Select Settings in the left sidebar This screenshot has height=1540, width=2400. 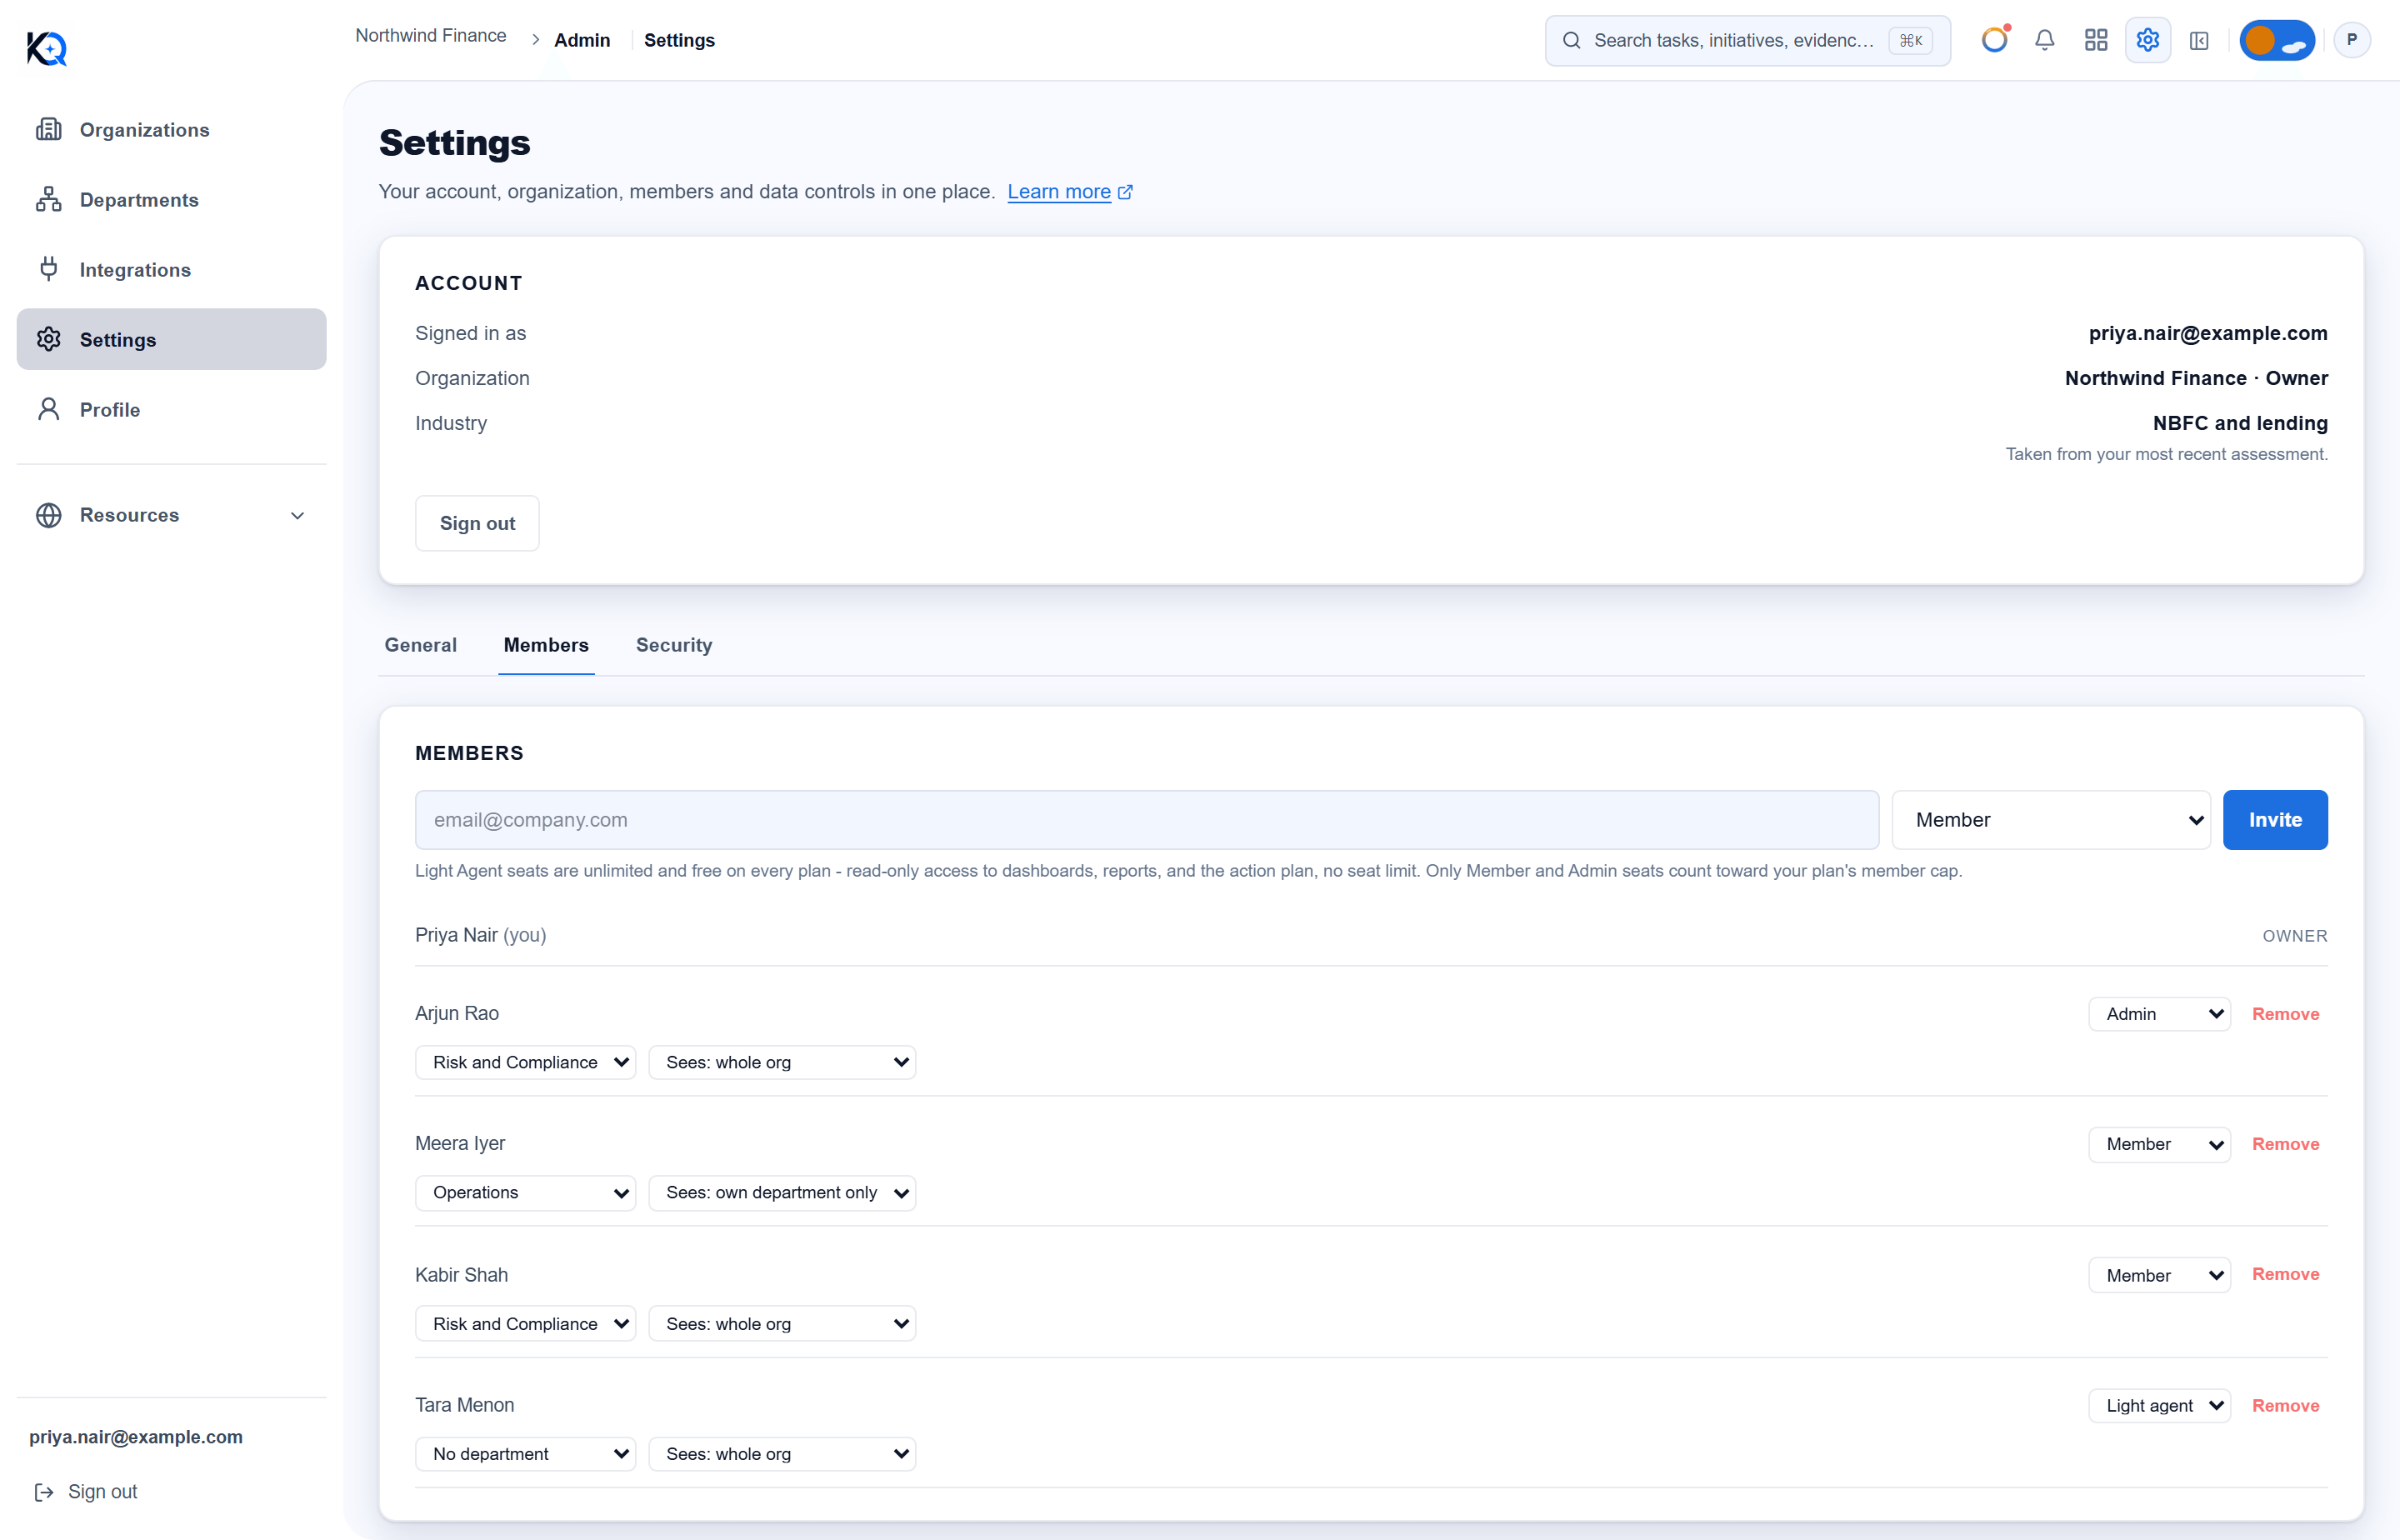pos(171,340)
